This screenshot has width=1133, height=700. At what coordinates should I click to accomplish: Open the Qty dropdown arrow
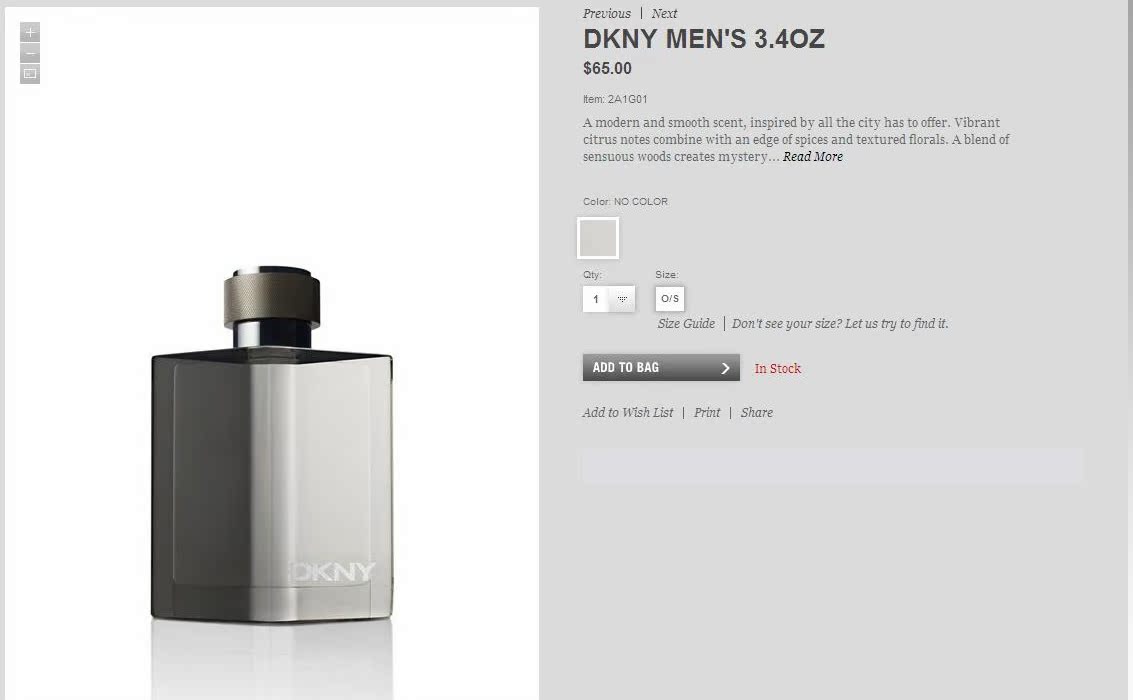click(x=622, y=299)
